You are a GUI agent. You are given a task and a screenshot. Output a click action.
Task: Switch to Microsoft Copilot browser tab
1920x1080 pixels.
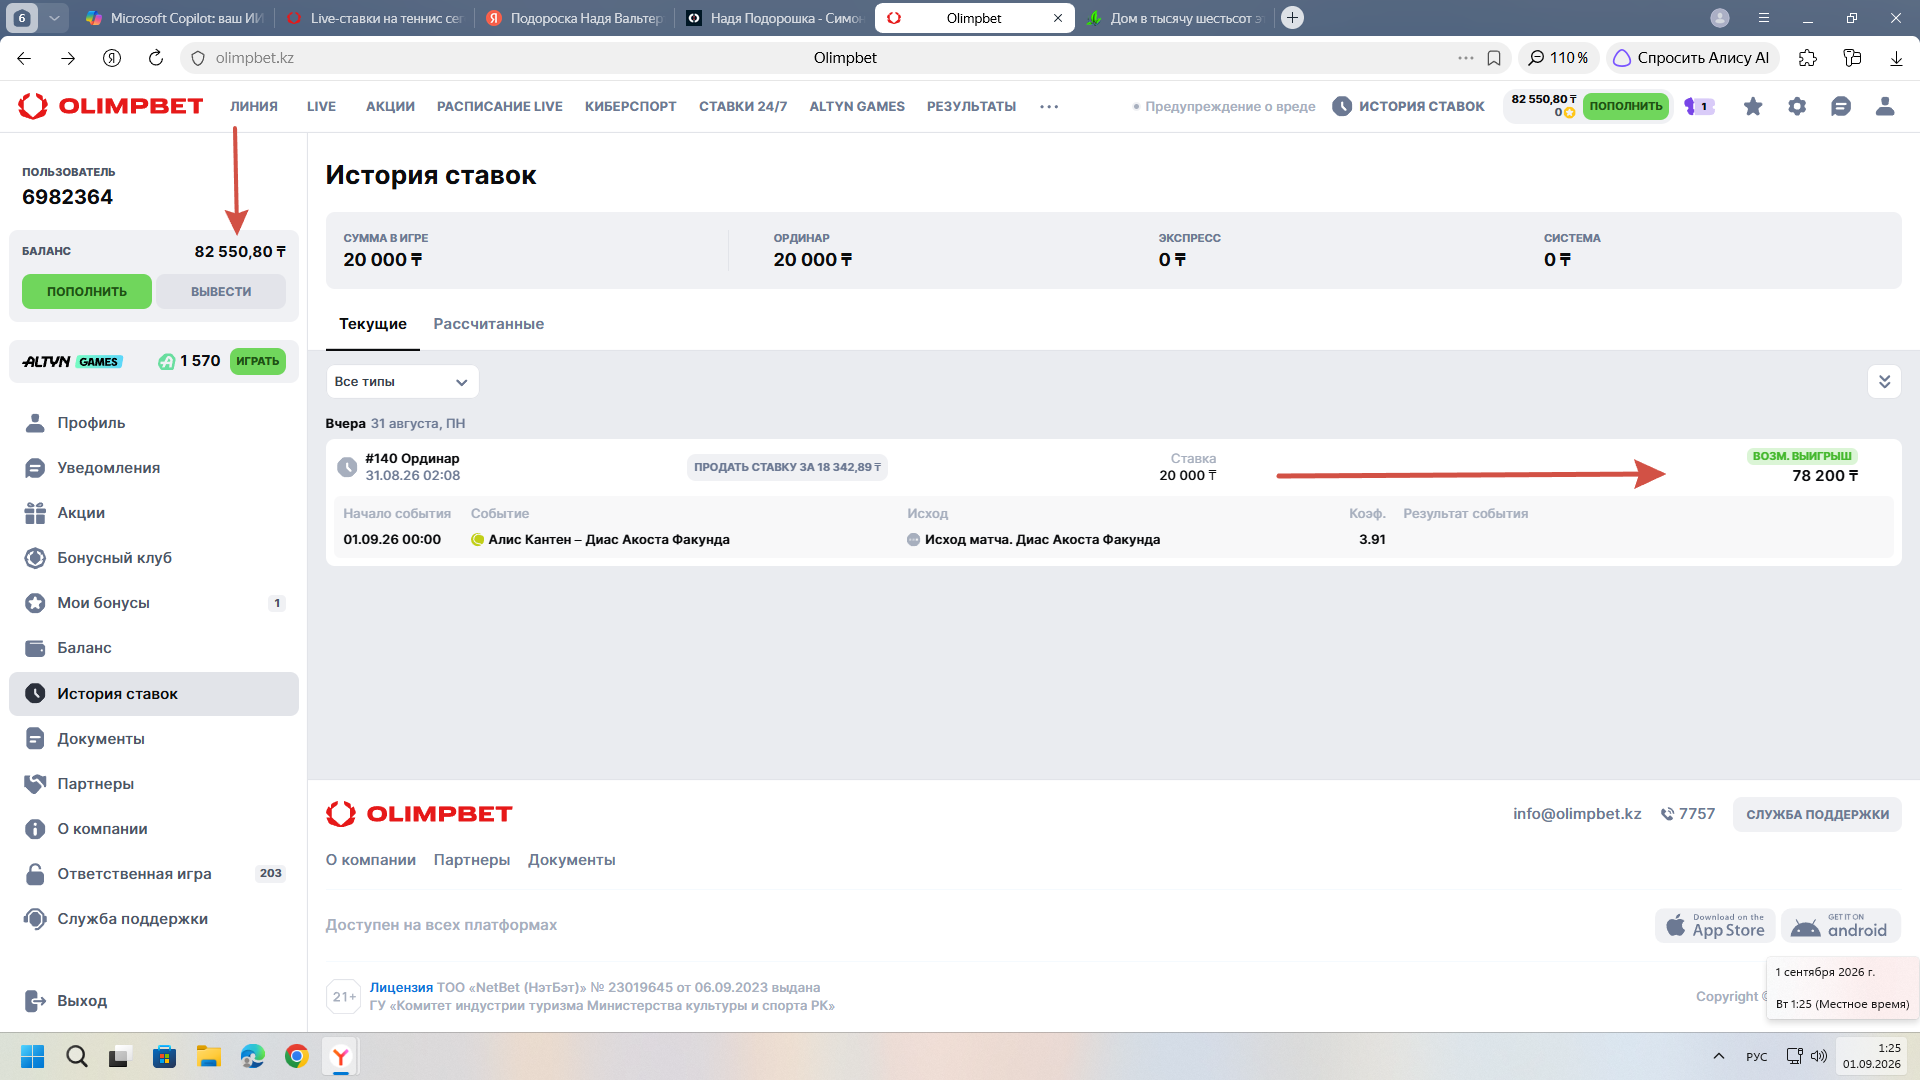click(x=175, y=18)
